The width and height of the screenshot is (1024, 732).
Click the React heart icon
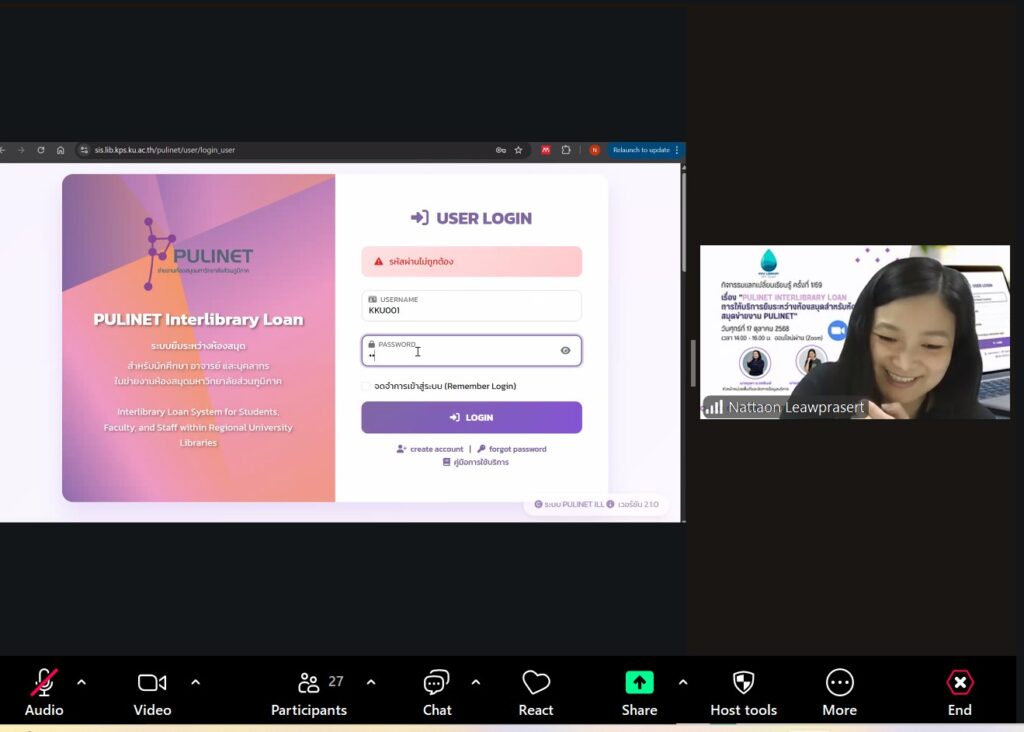click(536, 683)
